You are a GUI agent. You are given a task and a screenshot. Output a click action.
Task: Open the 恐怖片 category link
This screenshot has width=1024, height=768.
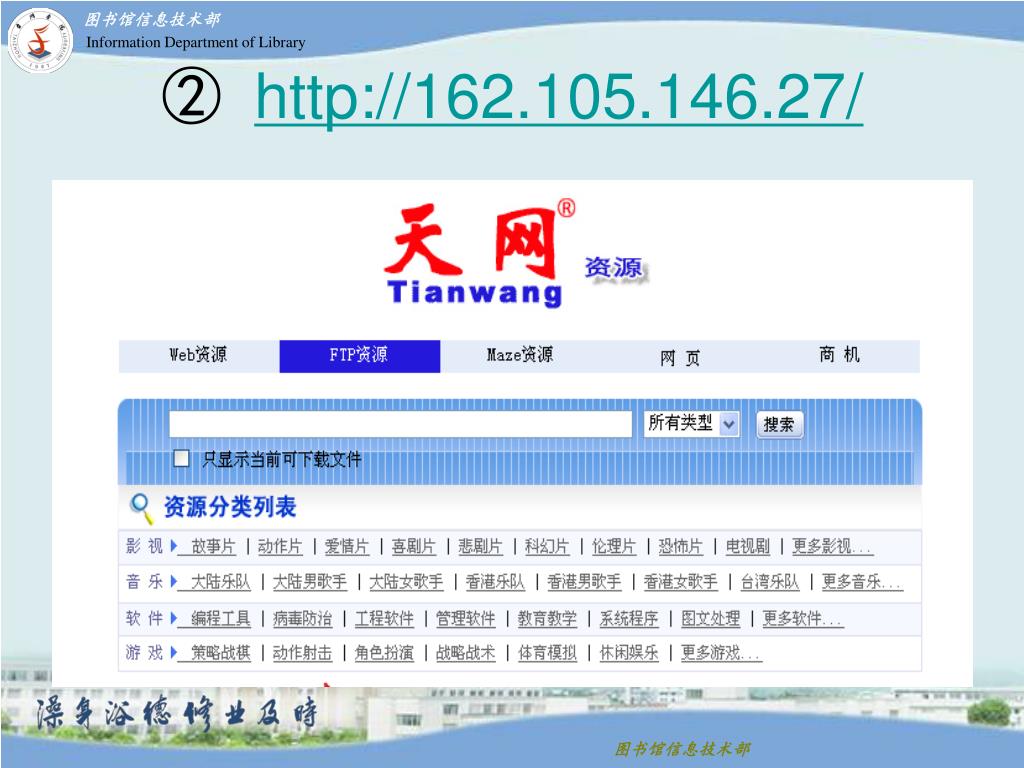pos(680,547)
